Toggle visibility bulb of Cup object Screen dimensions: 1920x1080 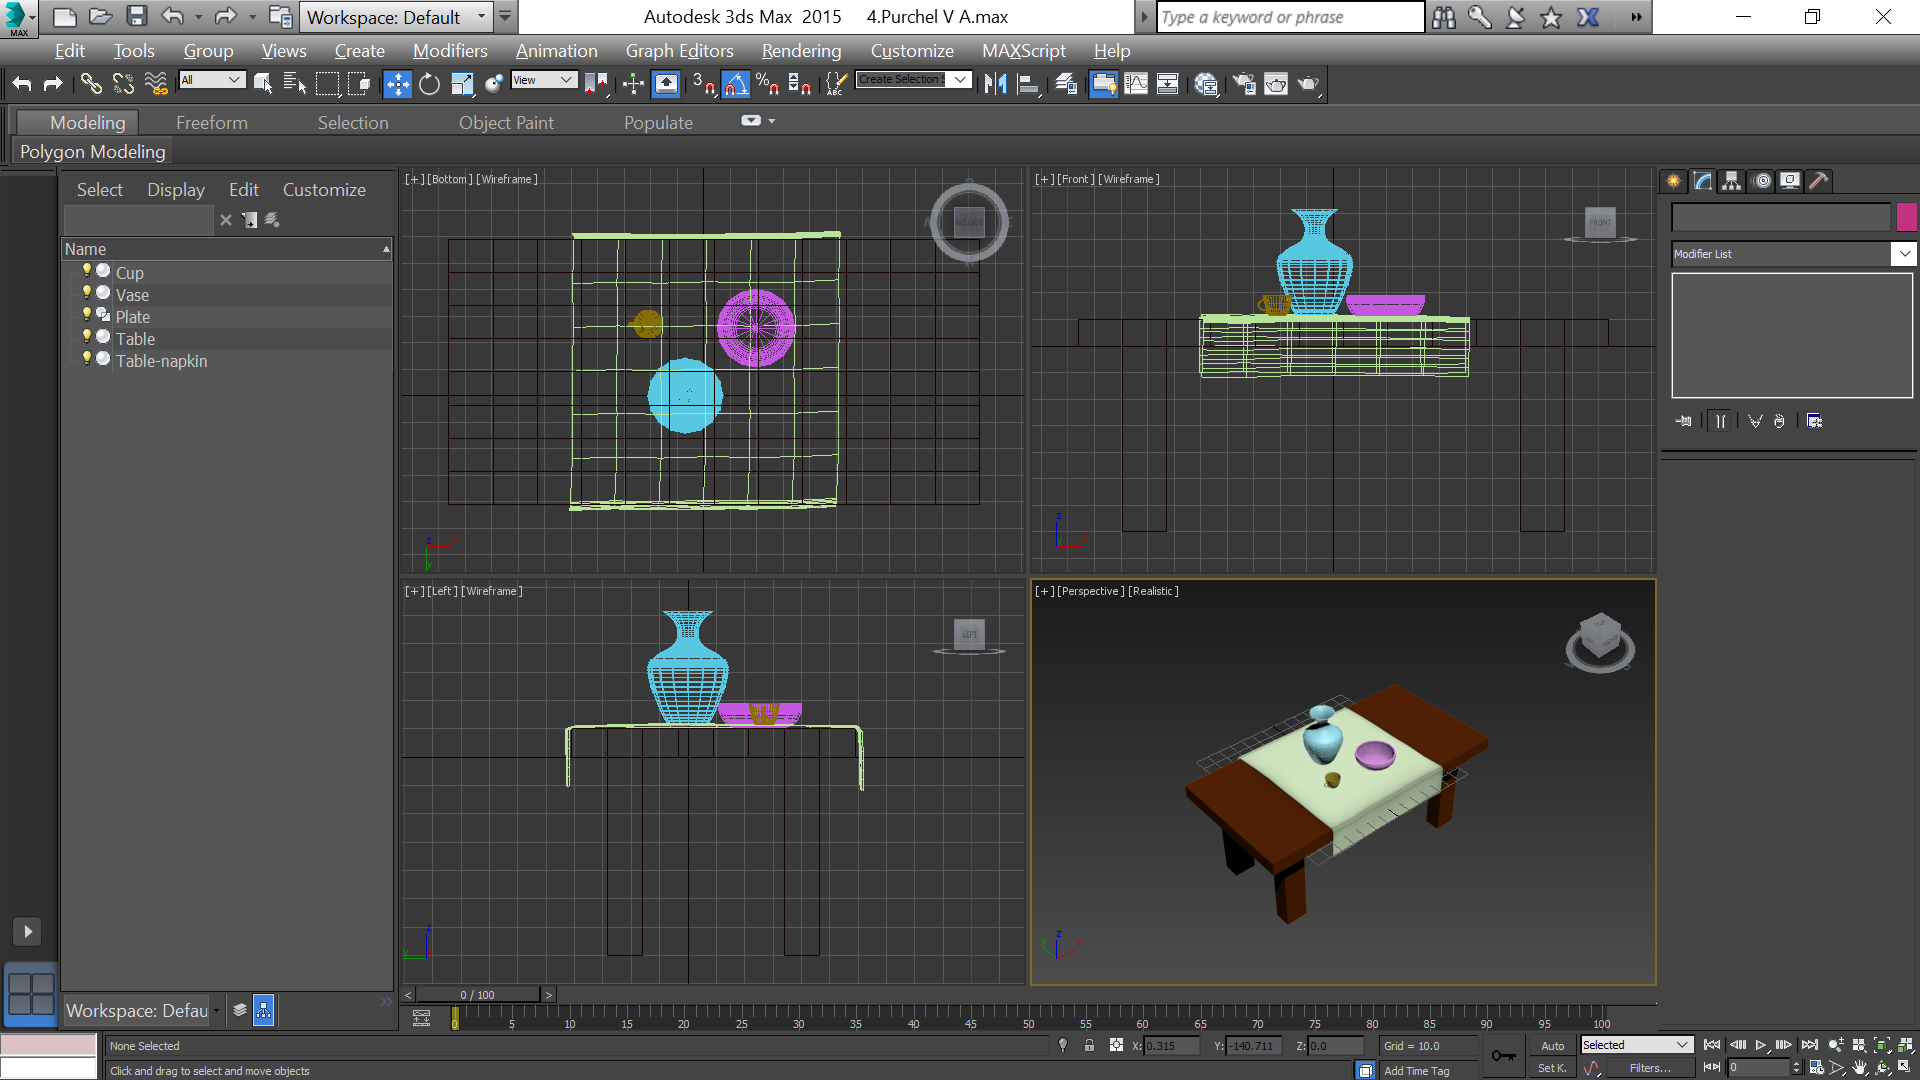(87, 271)
